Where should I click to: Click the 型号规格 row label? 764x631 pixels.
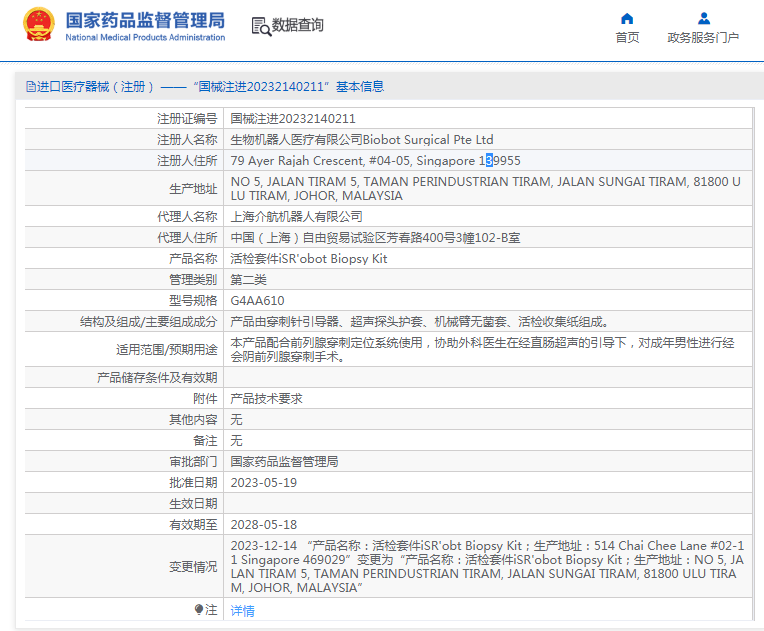click(193, 301)
